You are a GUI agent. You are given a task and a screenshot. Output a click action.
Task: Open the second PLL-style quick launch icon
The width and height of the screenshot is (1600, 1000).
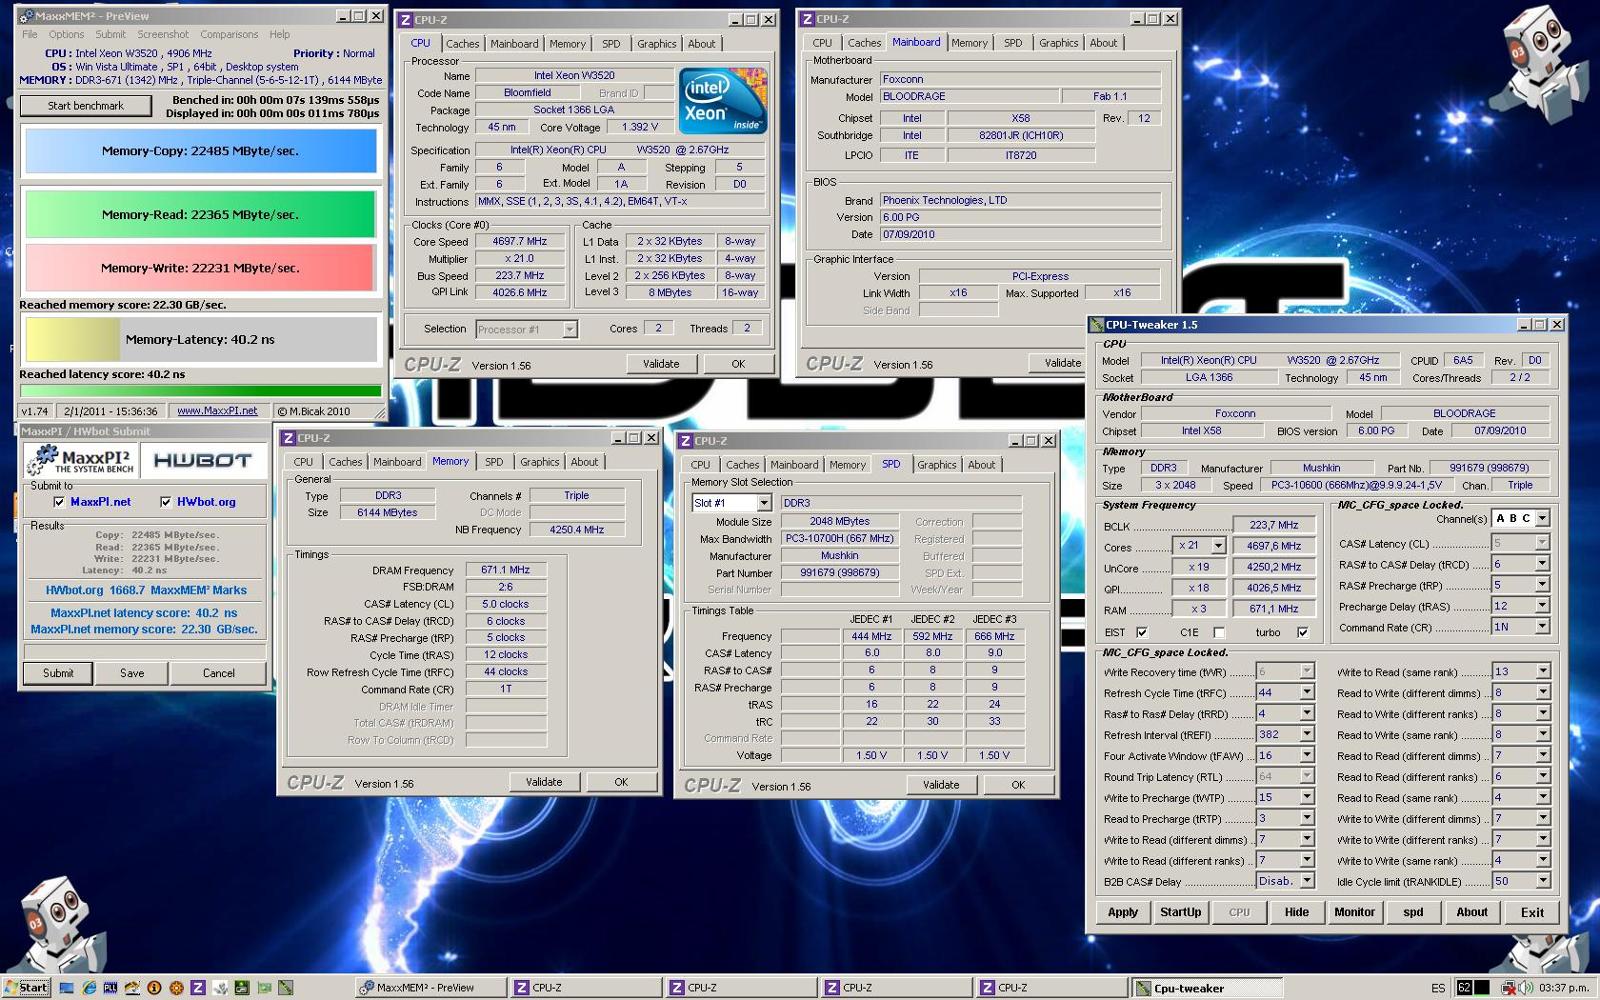110,988
